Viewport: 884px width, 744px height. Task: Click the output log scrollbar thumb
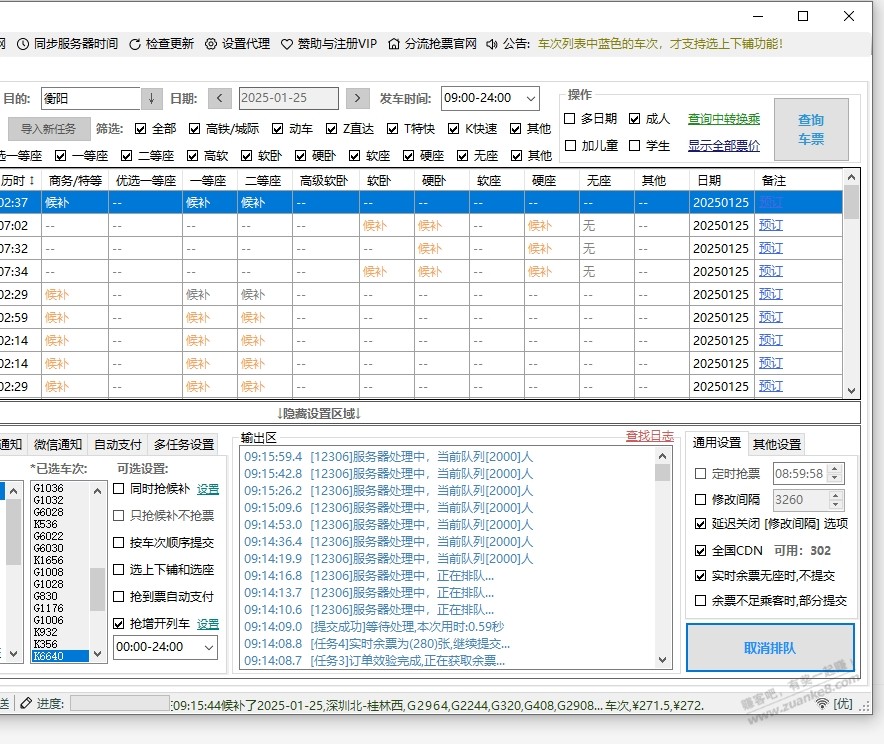[x=662, y=472]
